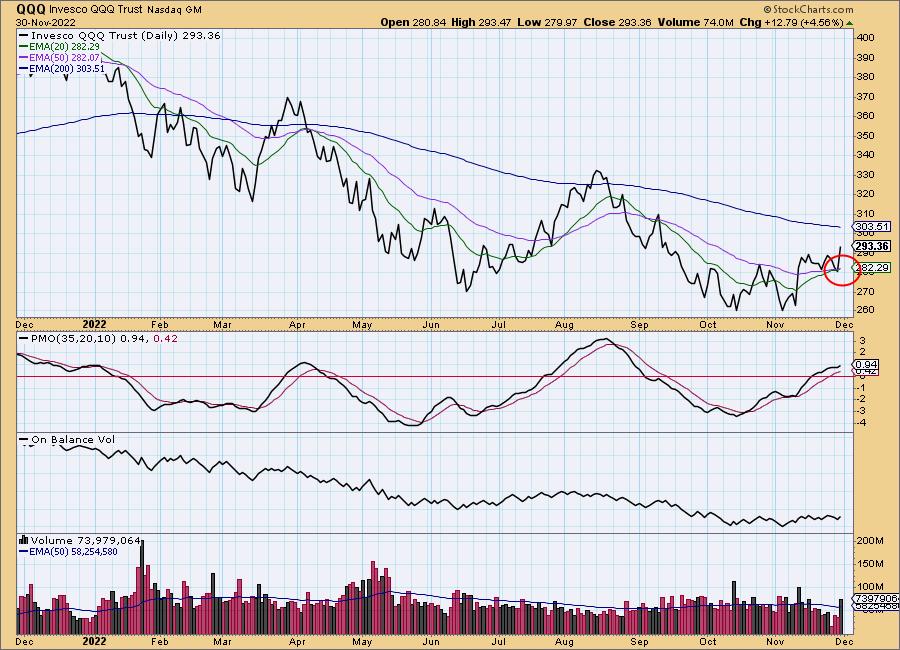Click the QQQ ticker symbol title
This screenshot has width=900, height=650.
[31, 9]
